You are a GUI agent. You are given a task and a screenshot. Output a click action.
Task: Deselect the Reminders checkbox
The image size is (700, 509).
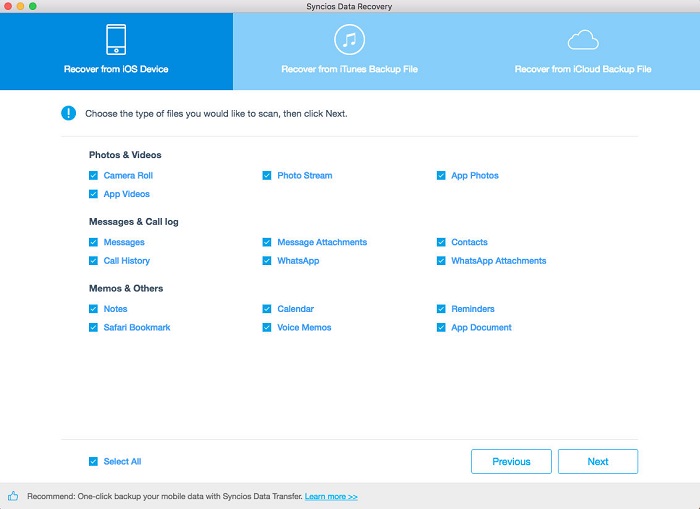click(441, 309)
